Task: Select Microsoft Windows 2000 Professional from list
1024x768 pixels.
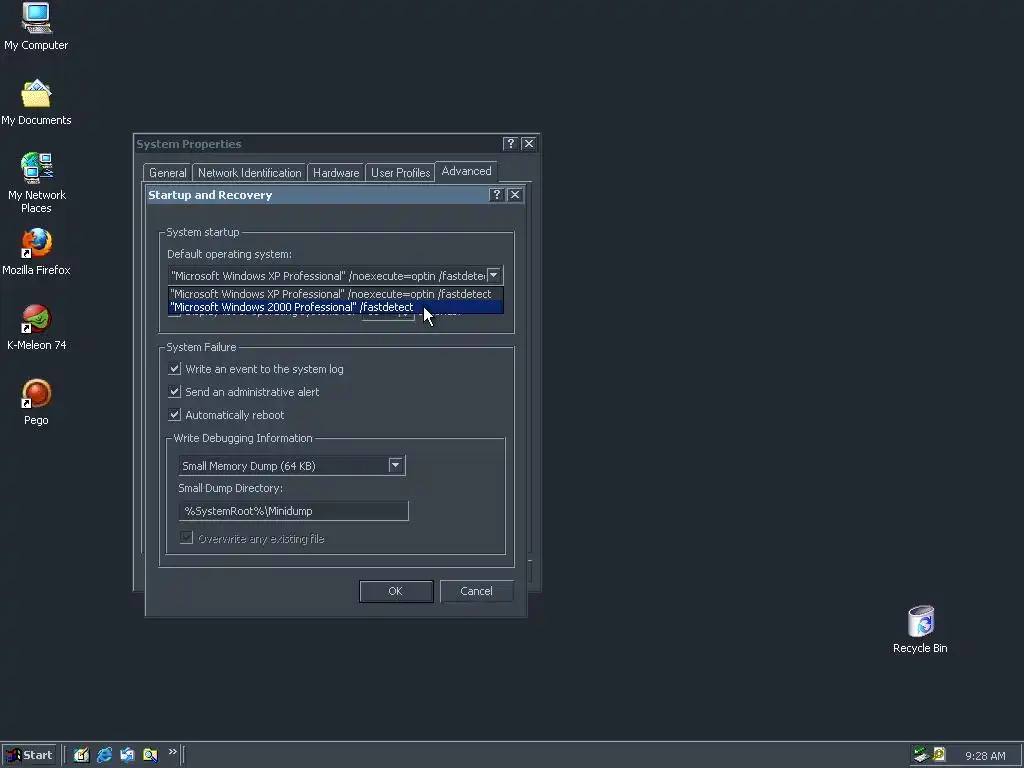Action: (x=336, y=307)
